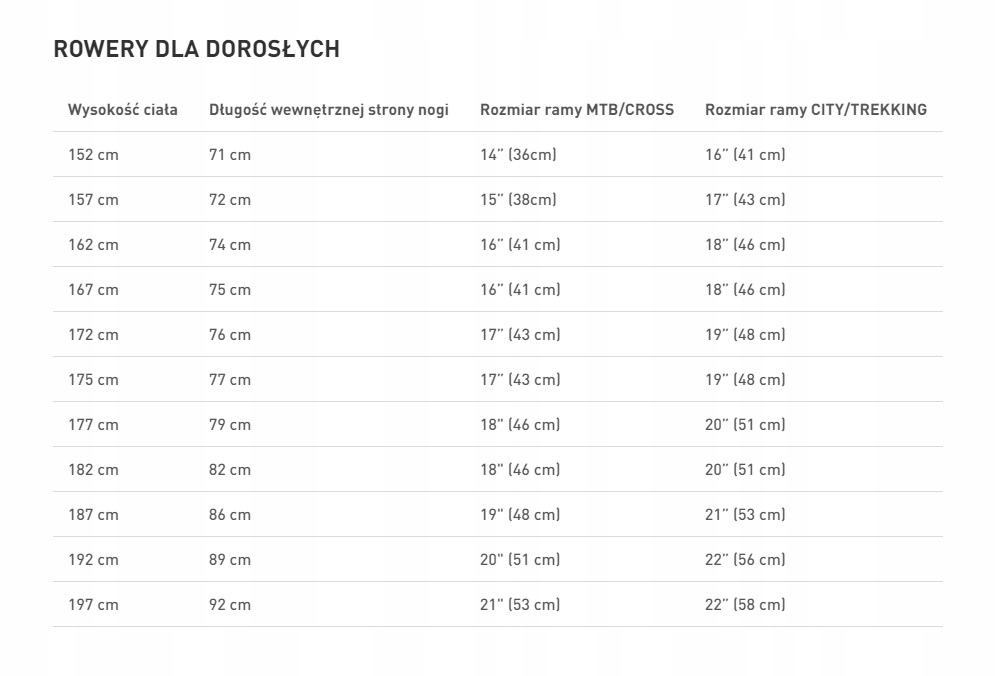Click the "ROWERY DLA DOROSŁYCH" heading

point(196,49)
